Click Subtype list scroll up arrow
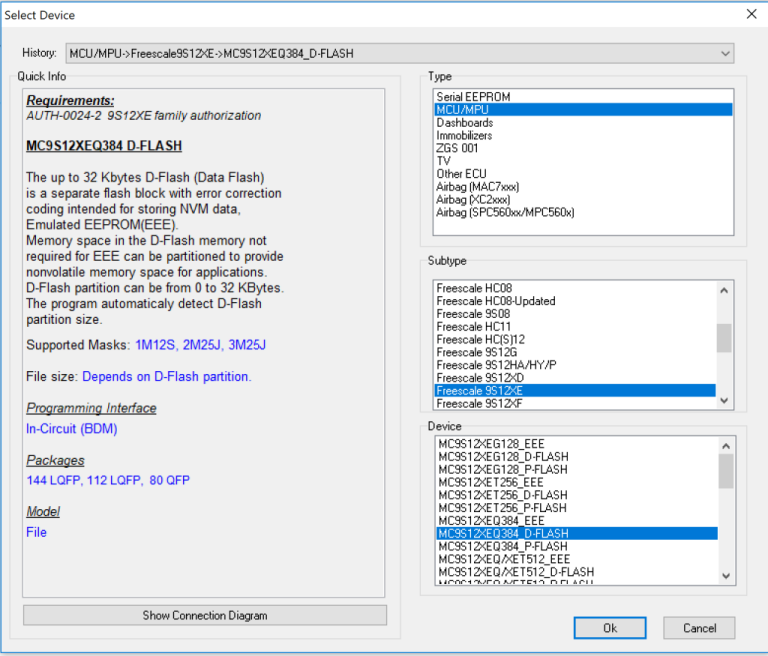 click(724, 291)
